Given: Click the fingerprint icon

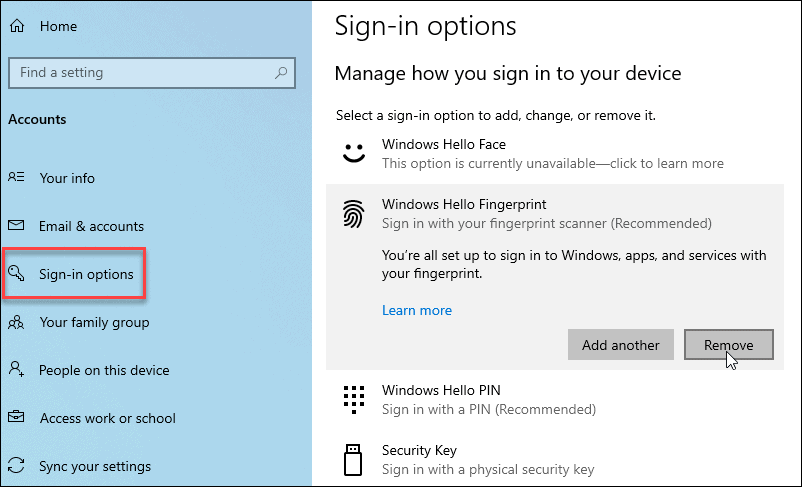Looking at the screenshot, I should (353, 214).
